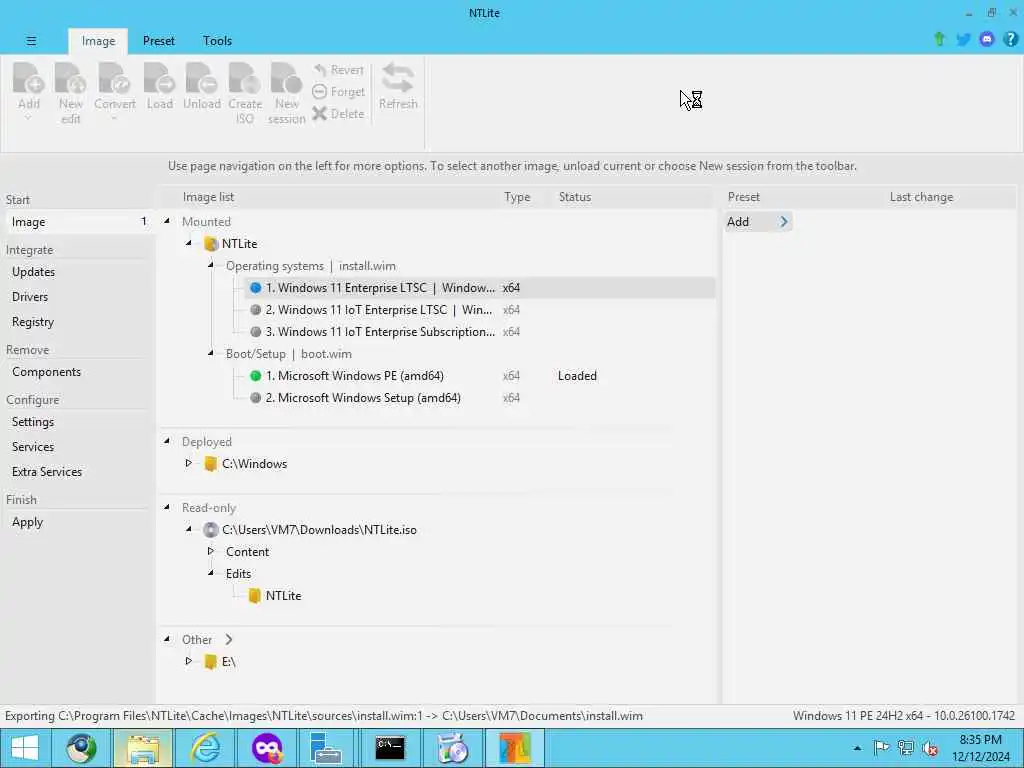Click the Unload toolbar icon
The height and width of the screenshot is (768, 1024).
coord(202,85)
